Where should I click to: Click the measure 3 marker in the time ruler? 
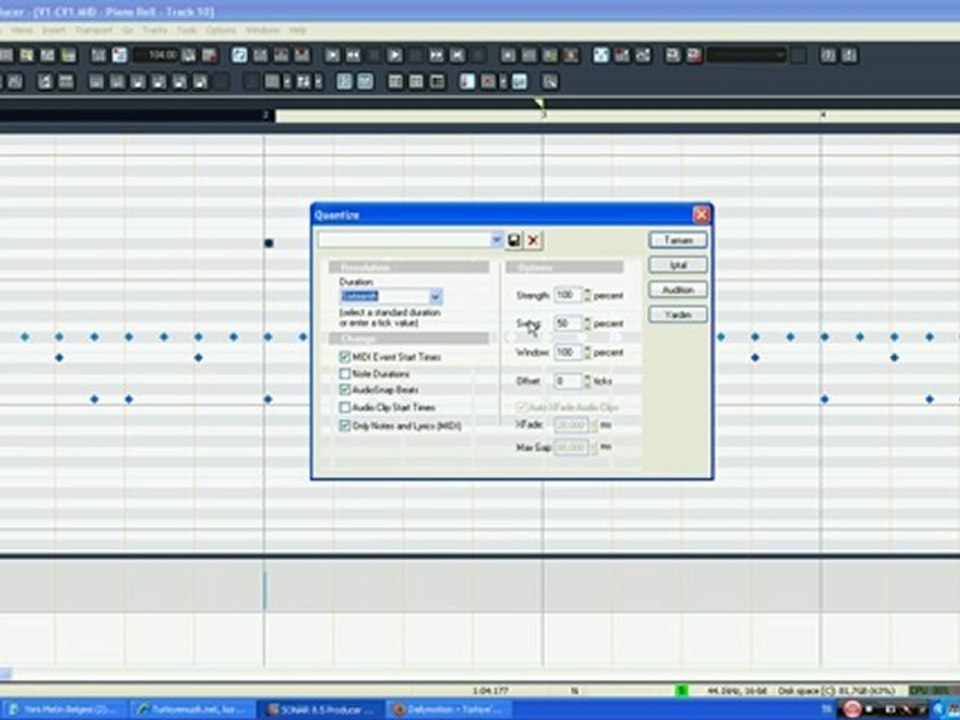543,115
